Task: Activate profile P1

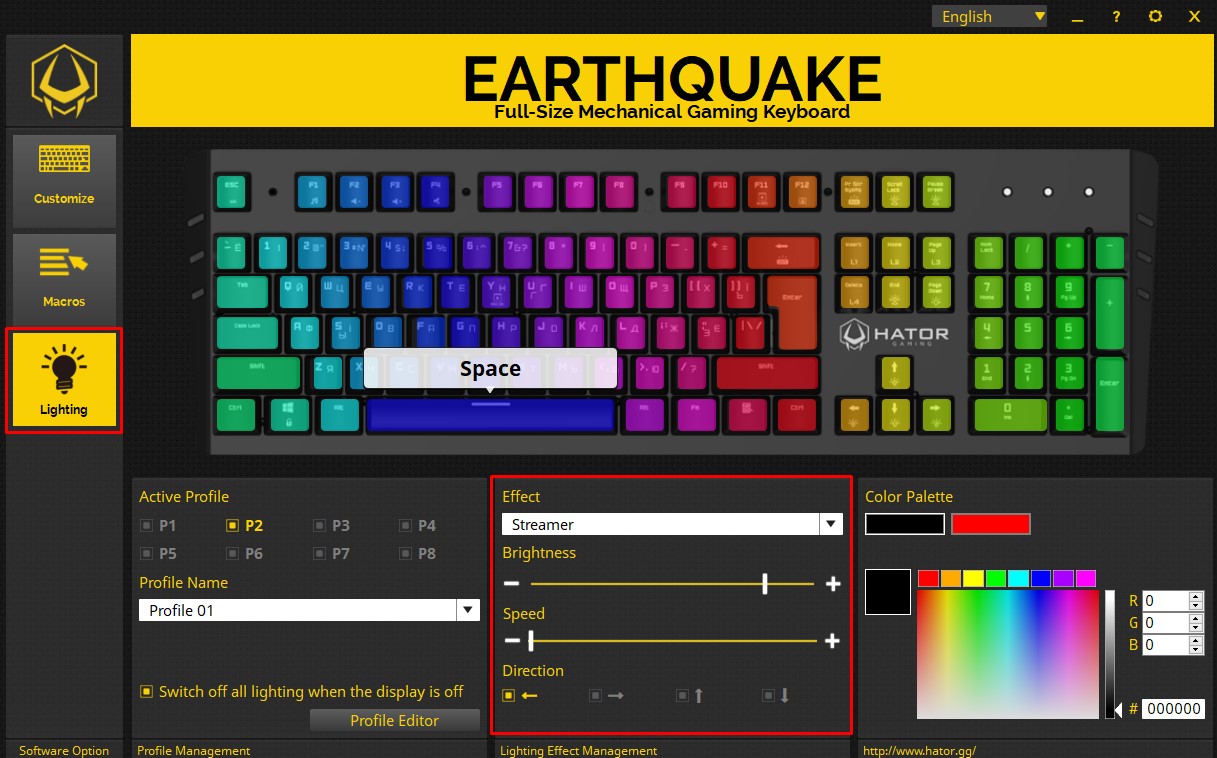Action: tap(158, 525)
